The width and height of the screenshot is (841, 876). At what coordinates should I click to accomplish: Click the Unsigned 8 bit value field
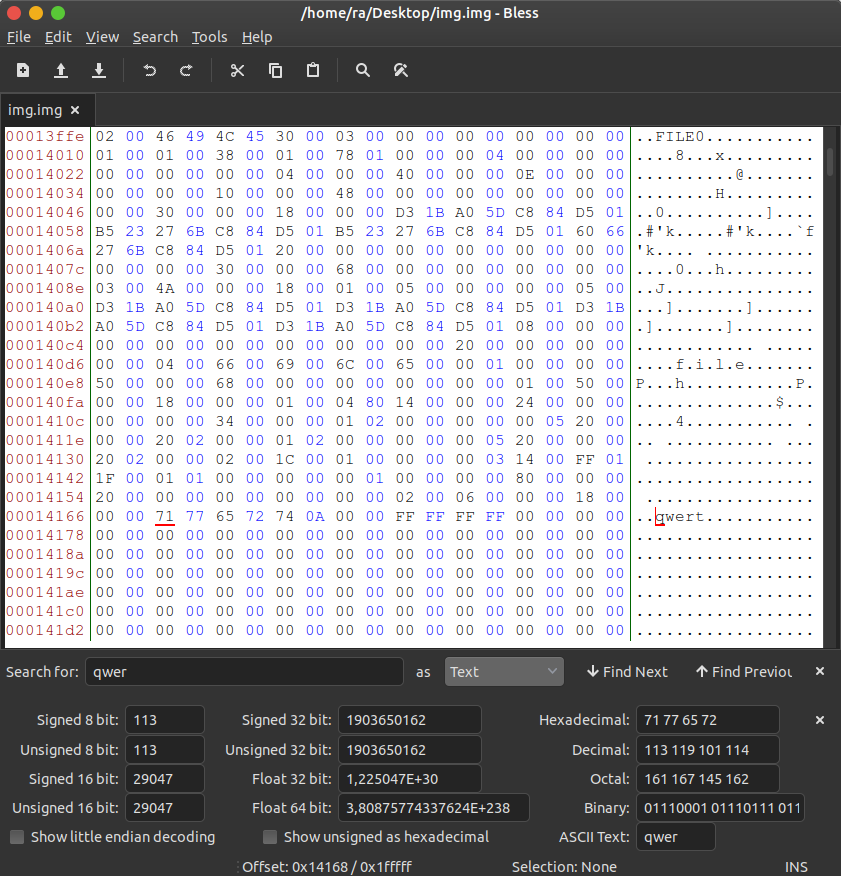(165, 750)
